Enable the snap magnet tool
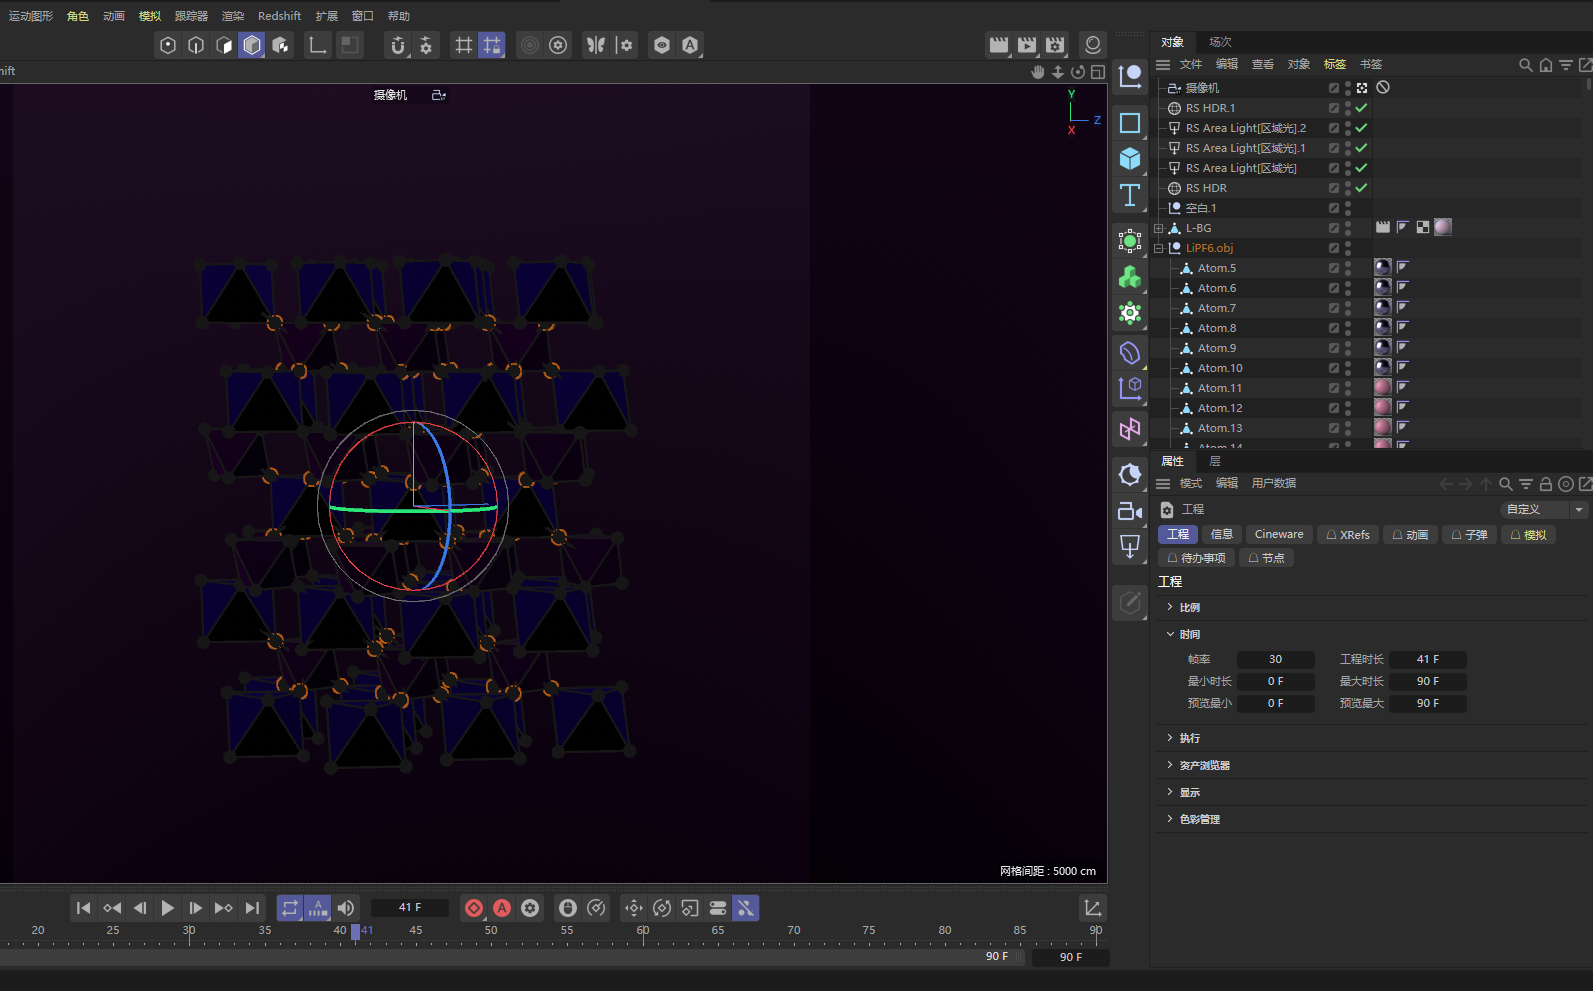This screenshot has height=991, width=1593. [x=398, y=45]
